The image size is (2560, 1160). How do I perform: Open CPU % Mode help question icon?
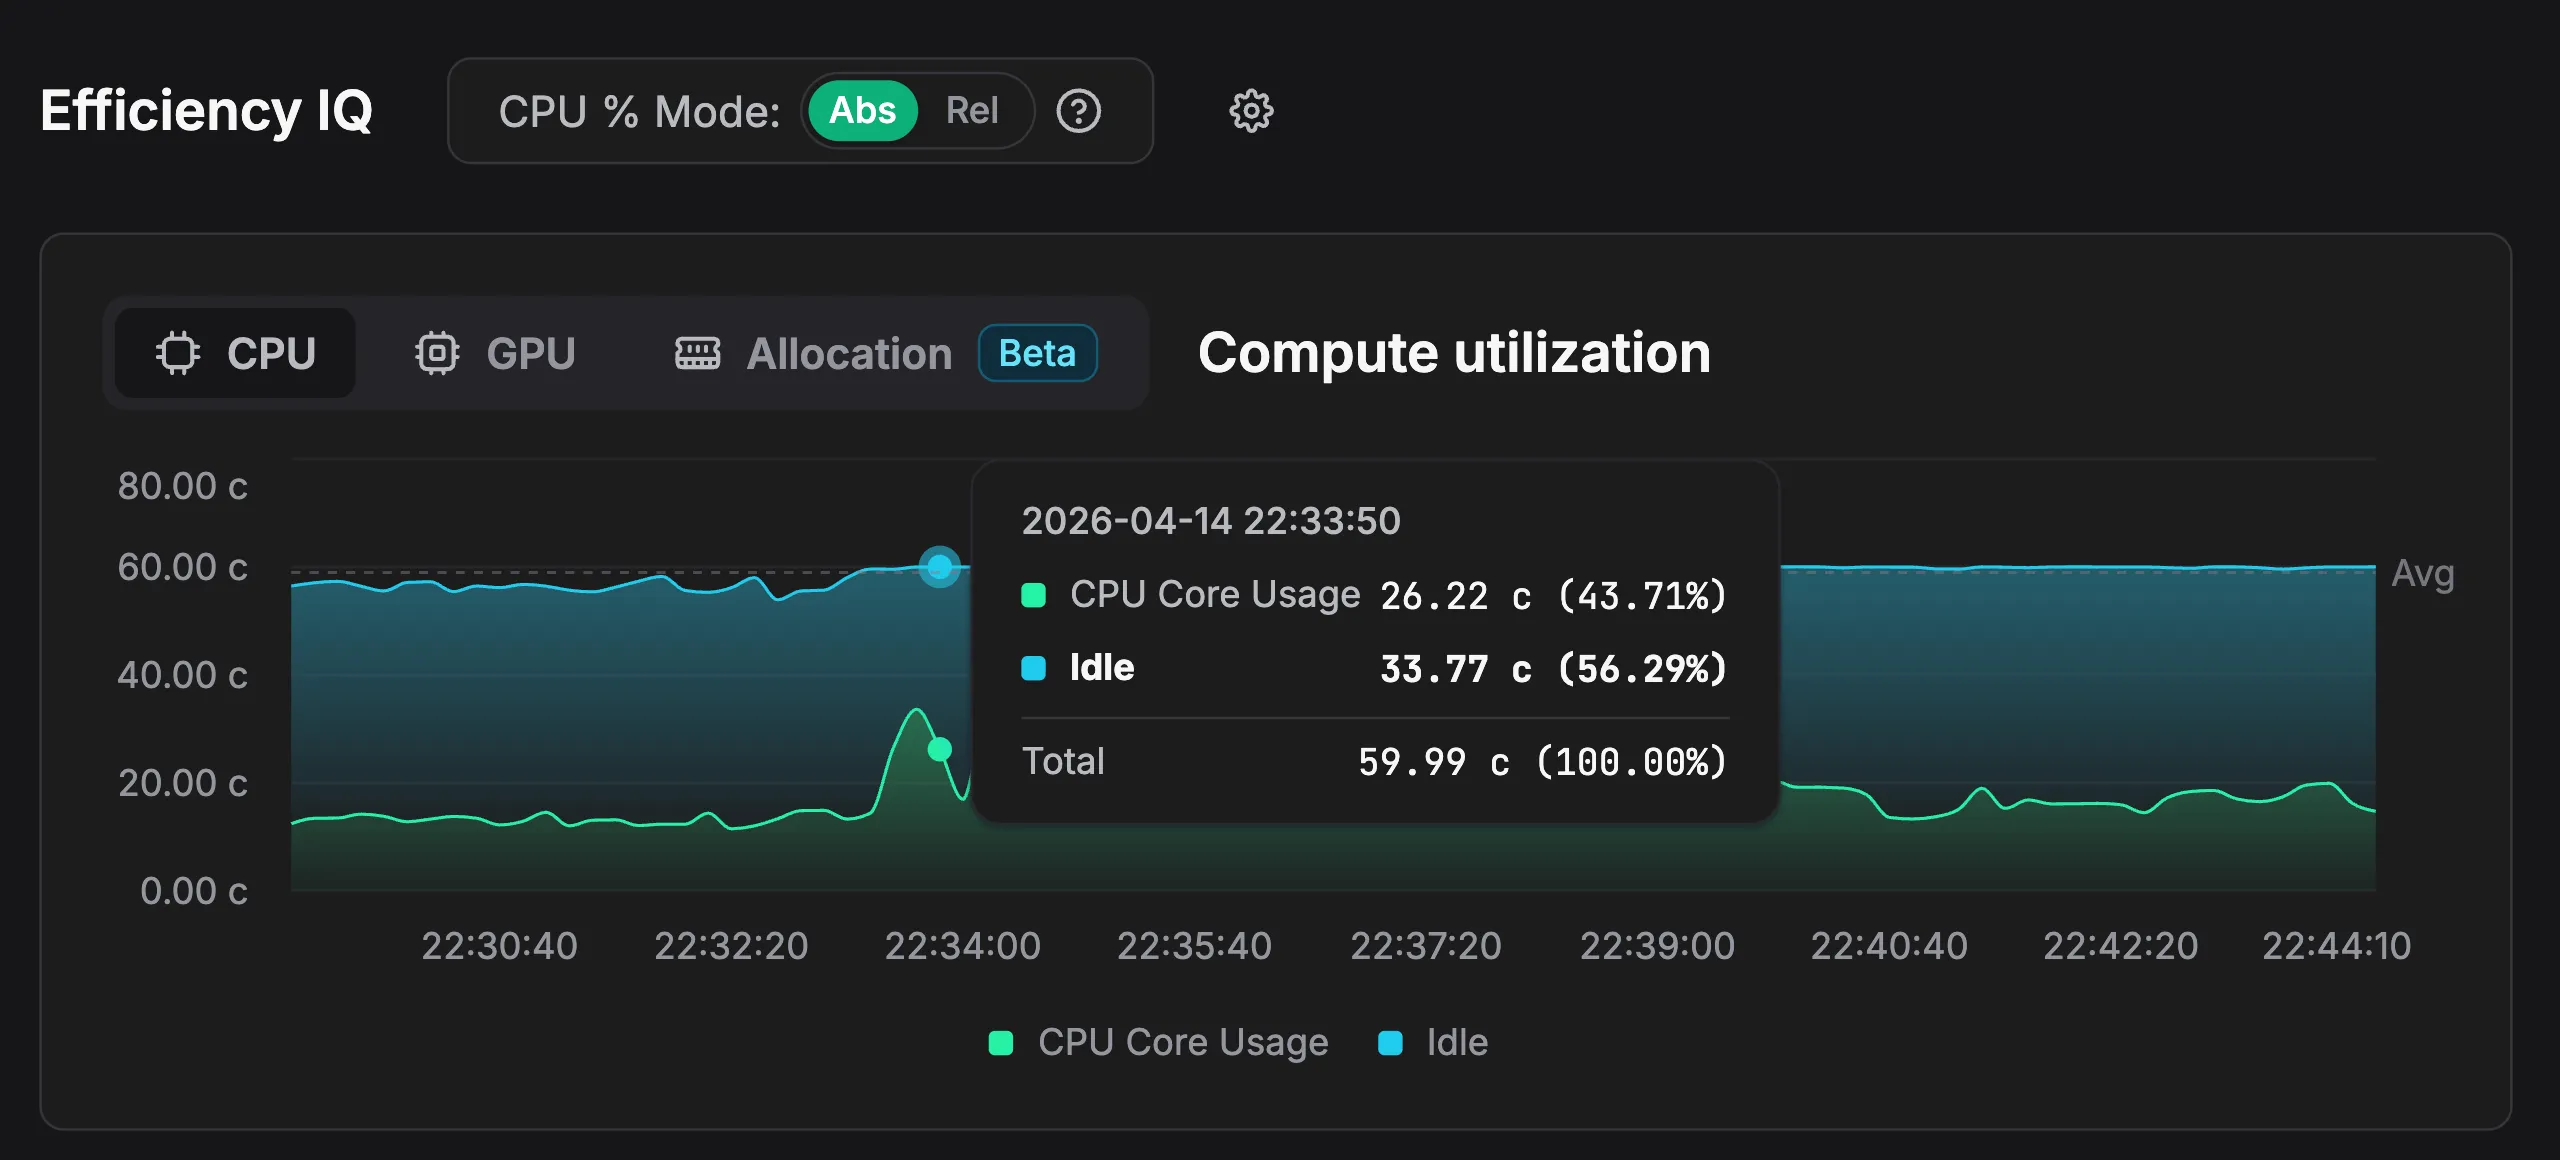pyautogui.click(x=1079, y=111)
